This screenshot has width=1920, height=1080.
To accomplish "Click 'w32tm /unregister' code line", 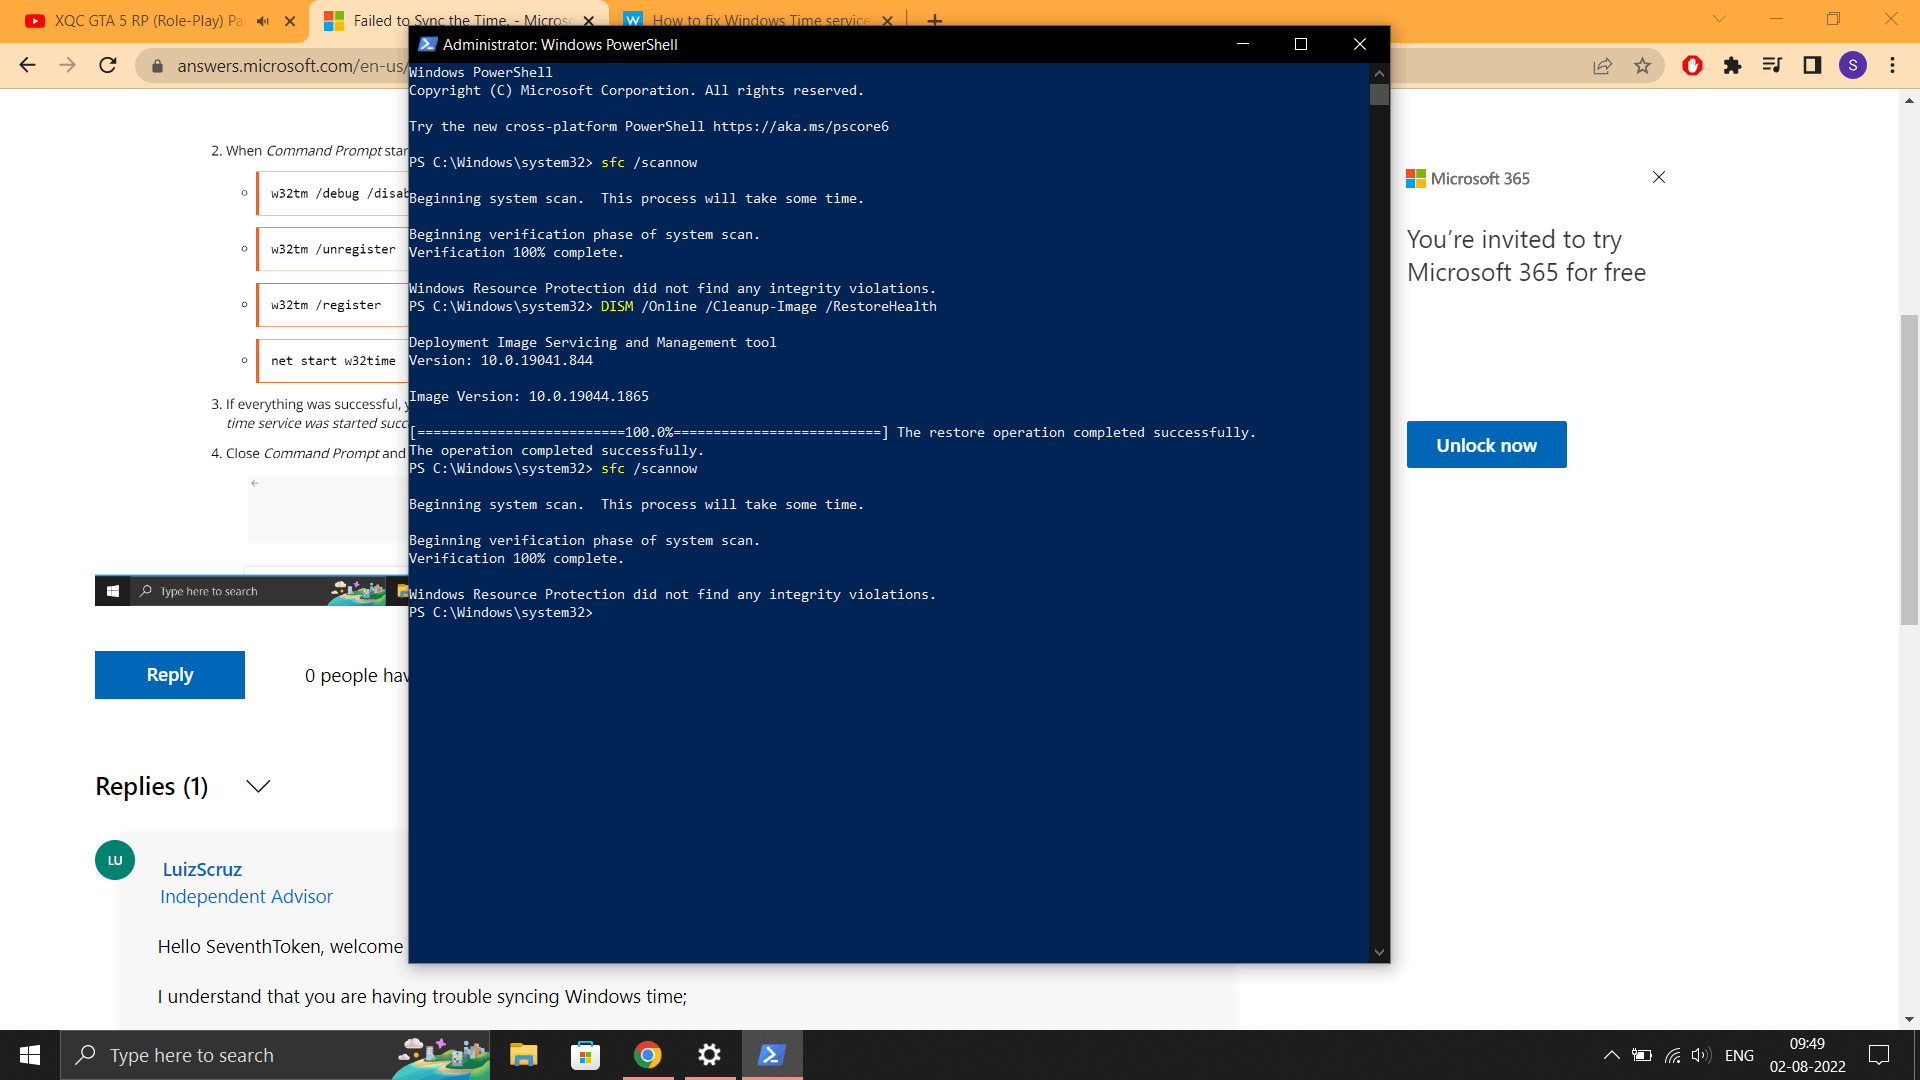I will (333, 249).
